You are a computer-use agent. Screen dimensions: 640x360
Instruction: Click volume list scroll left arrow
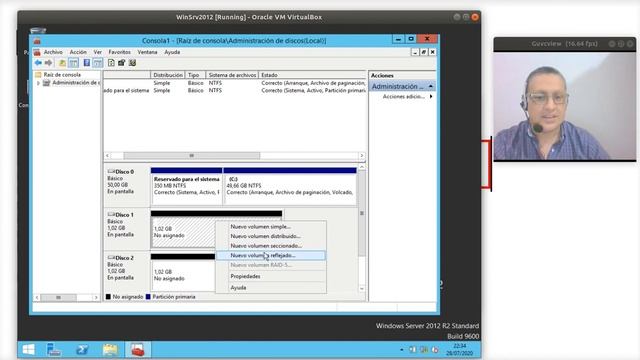[107, 156]
